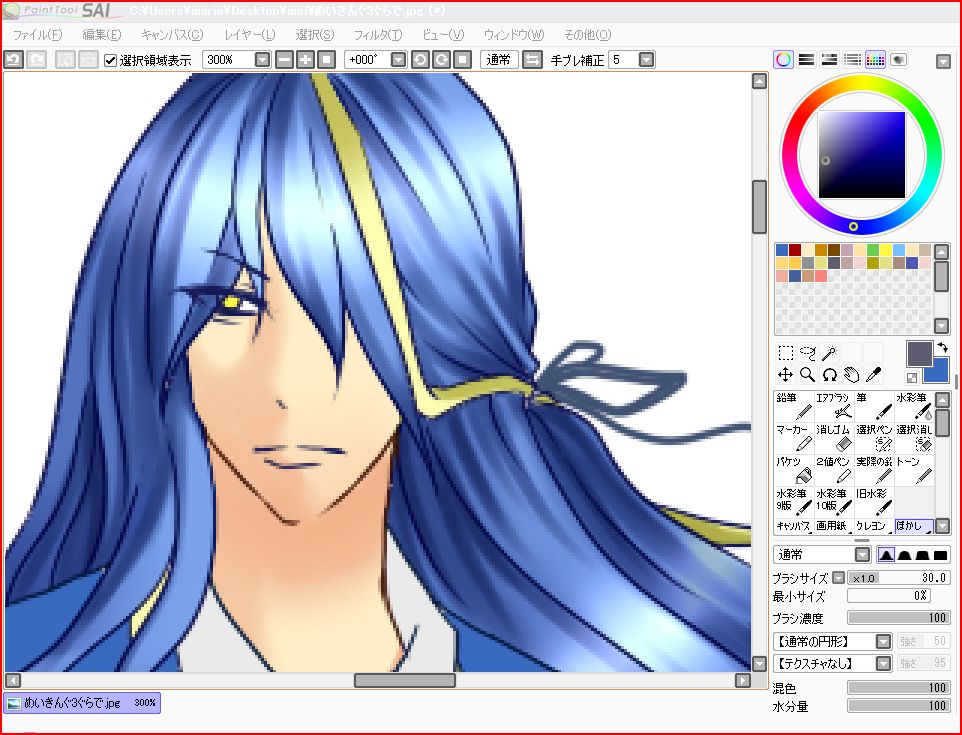This screenshot has height=735, width=962.
Task: Reset zoom with square button after plus
Action: (326, 60)
